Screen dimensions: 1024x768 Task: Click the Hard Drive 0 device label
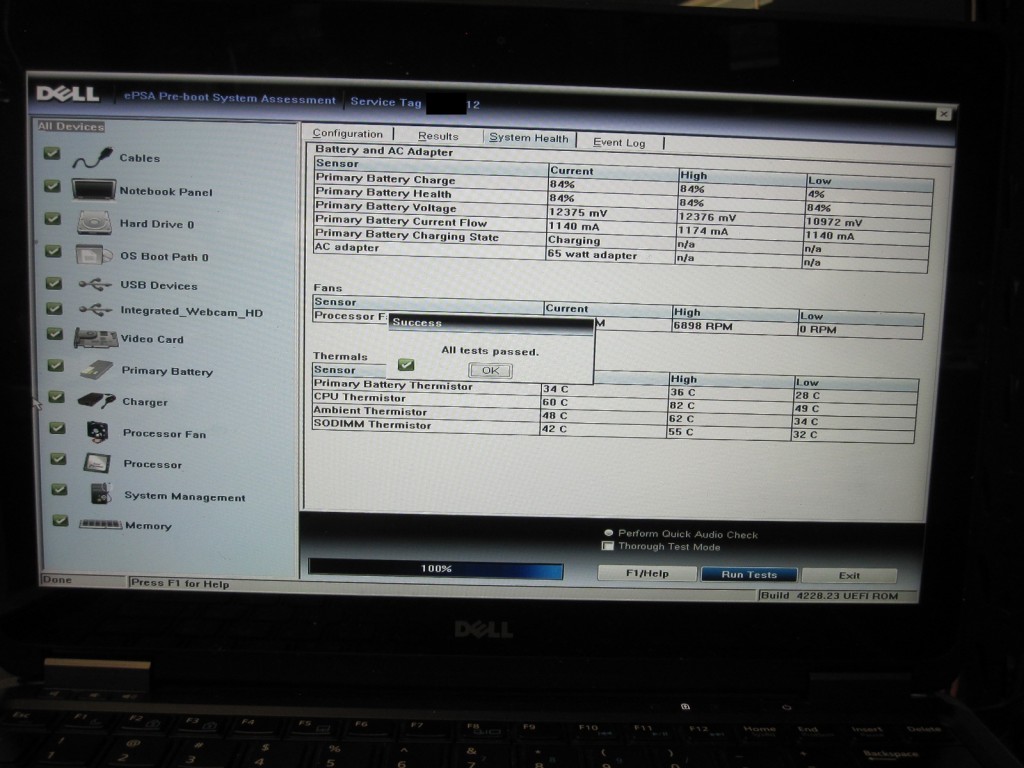point(157,224)
